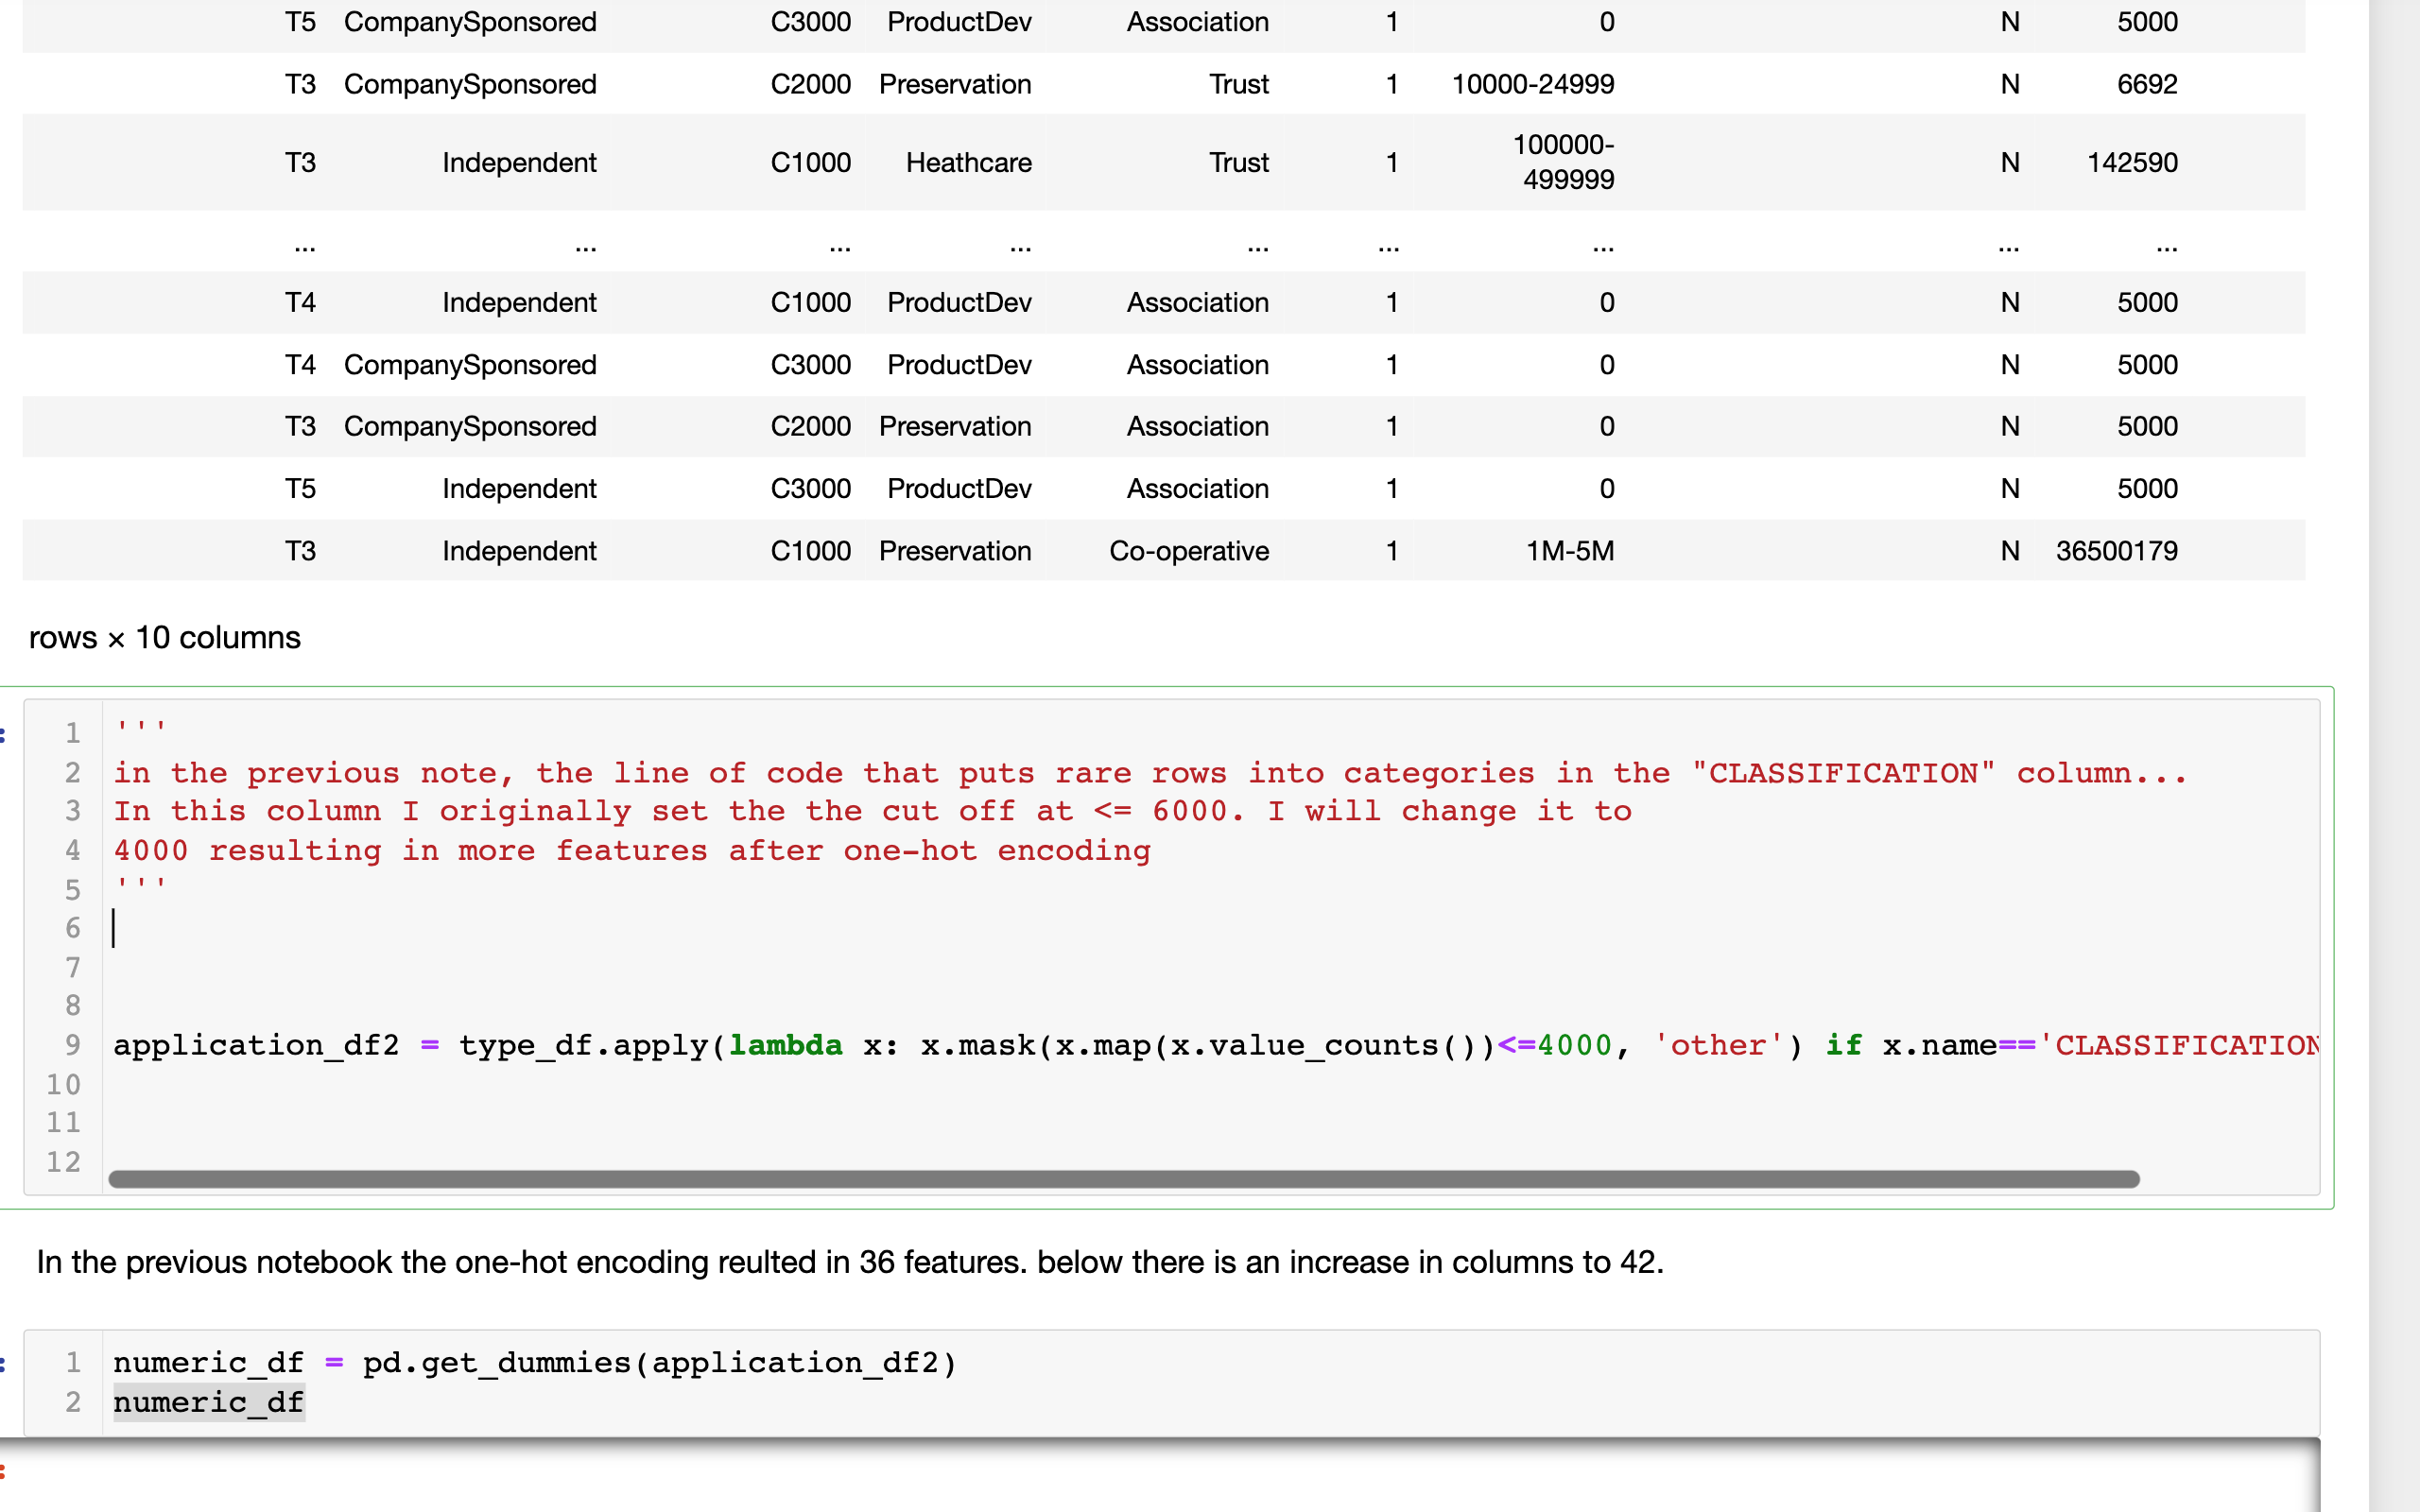2420x1512 pixels.
Task: Click the '36500179' cell value
Action: coord(2116,551)
